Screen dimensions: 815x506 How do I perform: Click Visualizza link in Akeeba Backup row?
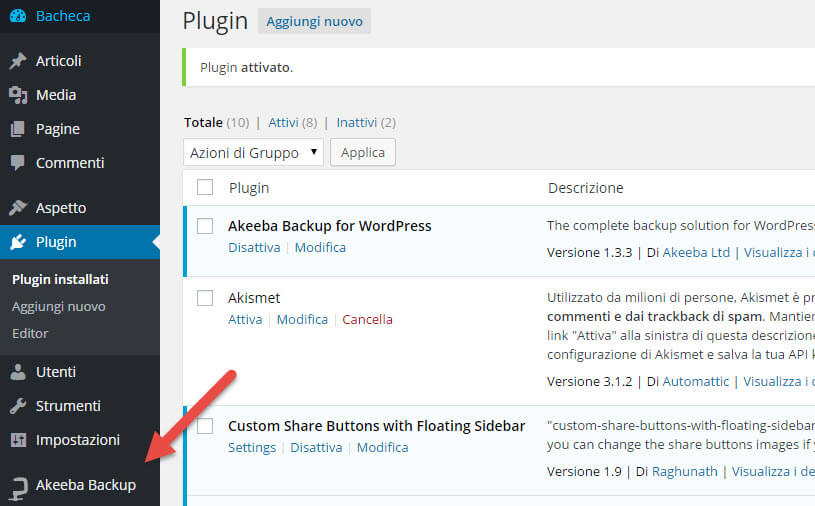click(x=779, y=252)
